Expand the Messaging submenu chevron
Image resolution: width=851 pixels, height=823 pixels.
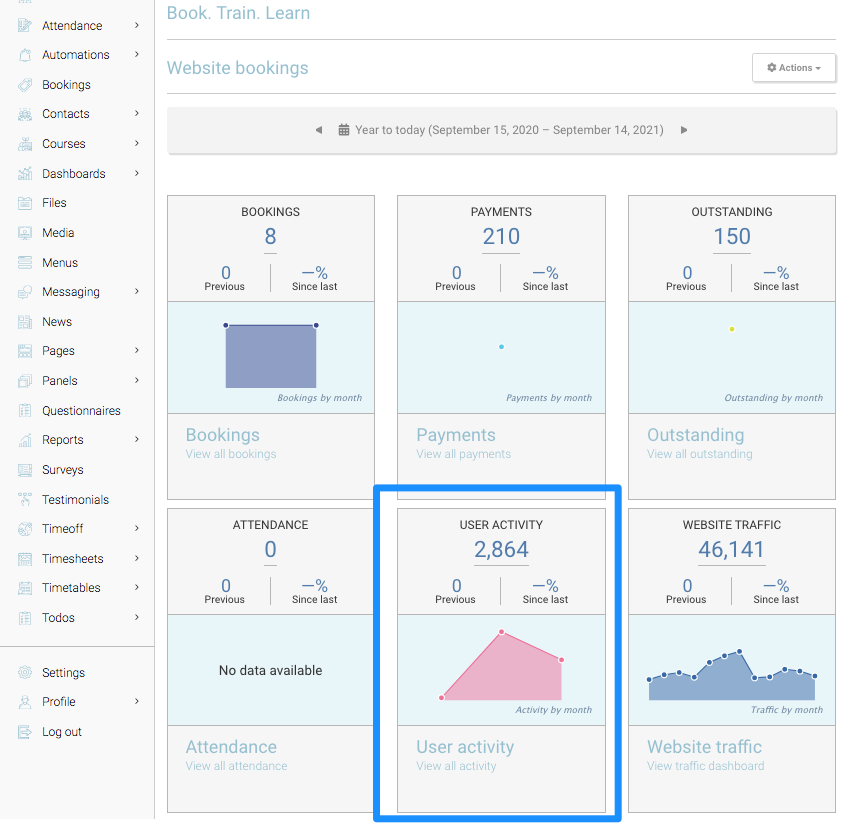pyautogui.click(x=137, y=292)
